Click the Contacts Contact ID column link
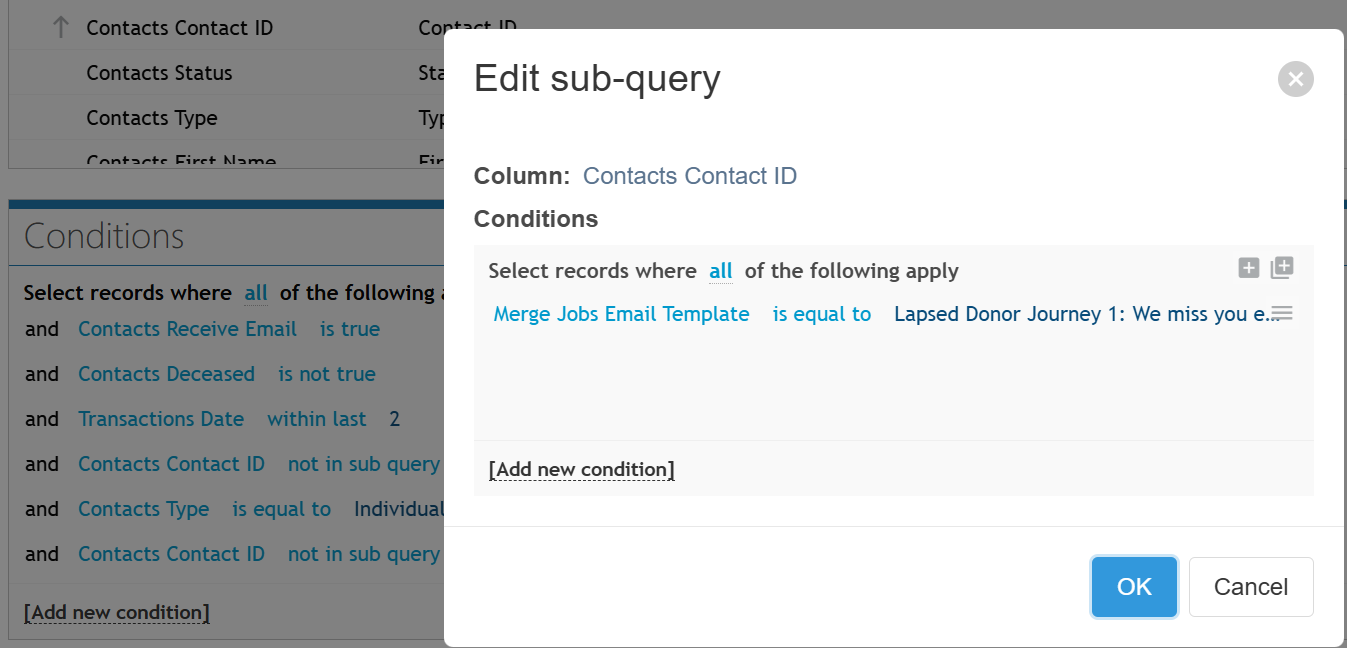 (690, 176)
